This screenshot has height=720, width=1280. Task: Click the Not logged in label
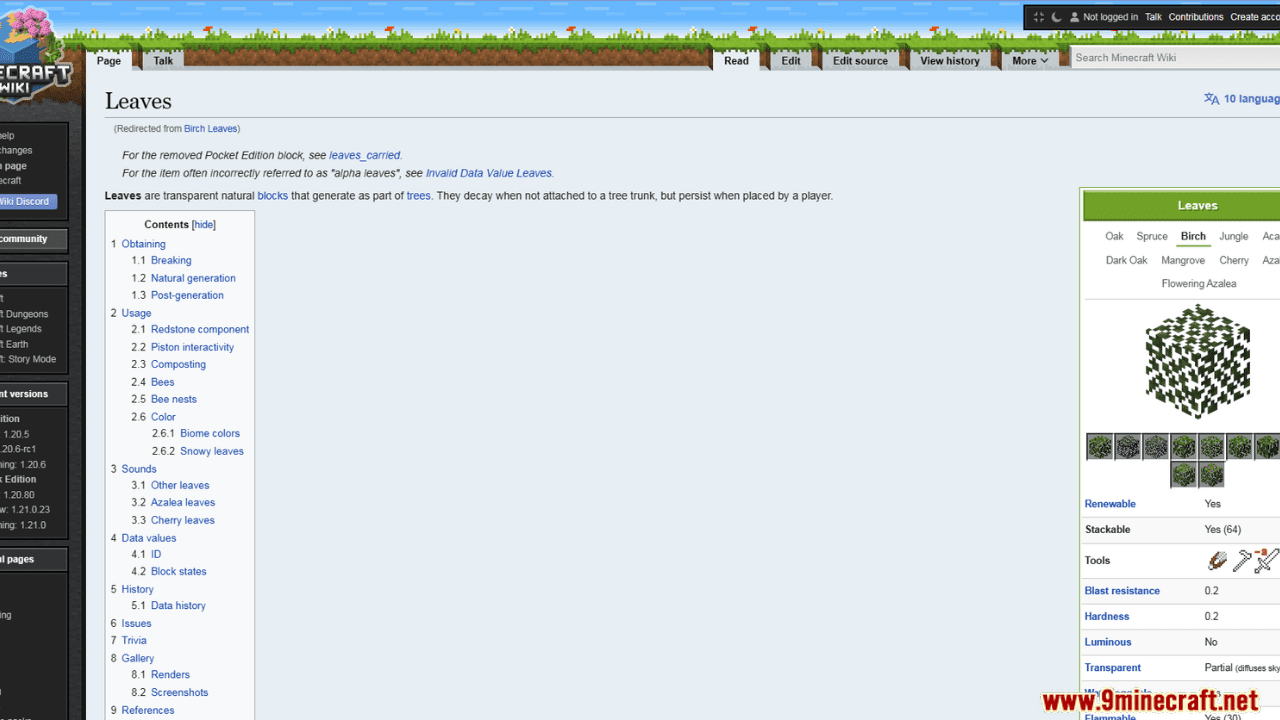1110,17
